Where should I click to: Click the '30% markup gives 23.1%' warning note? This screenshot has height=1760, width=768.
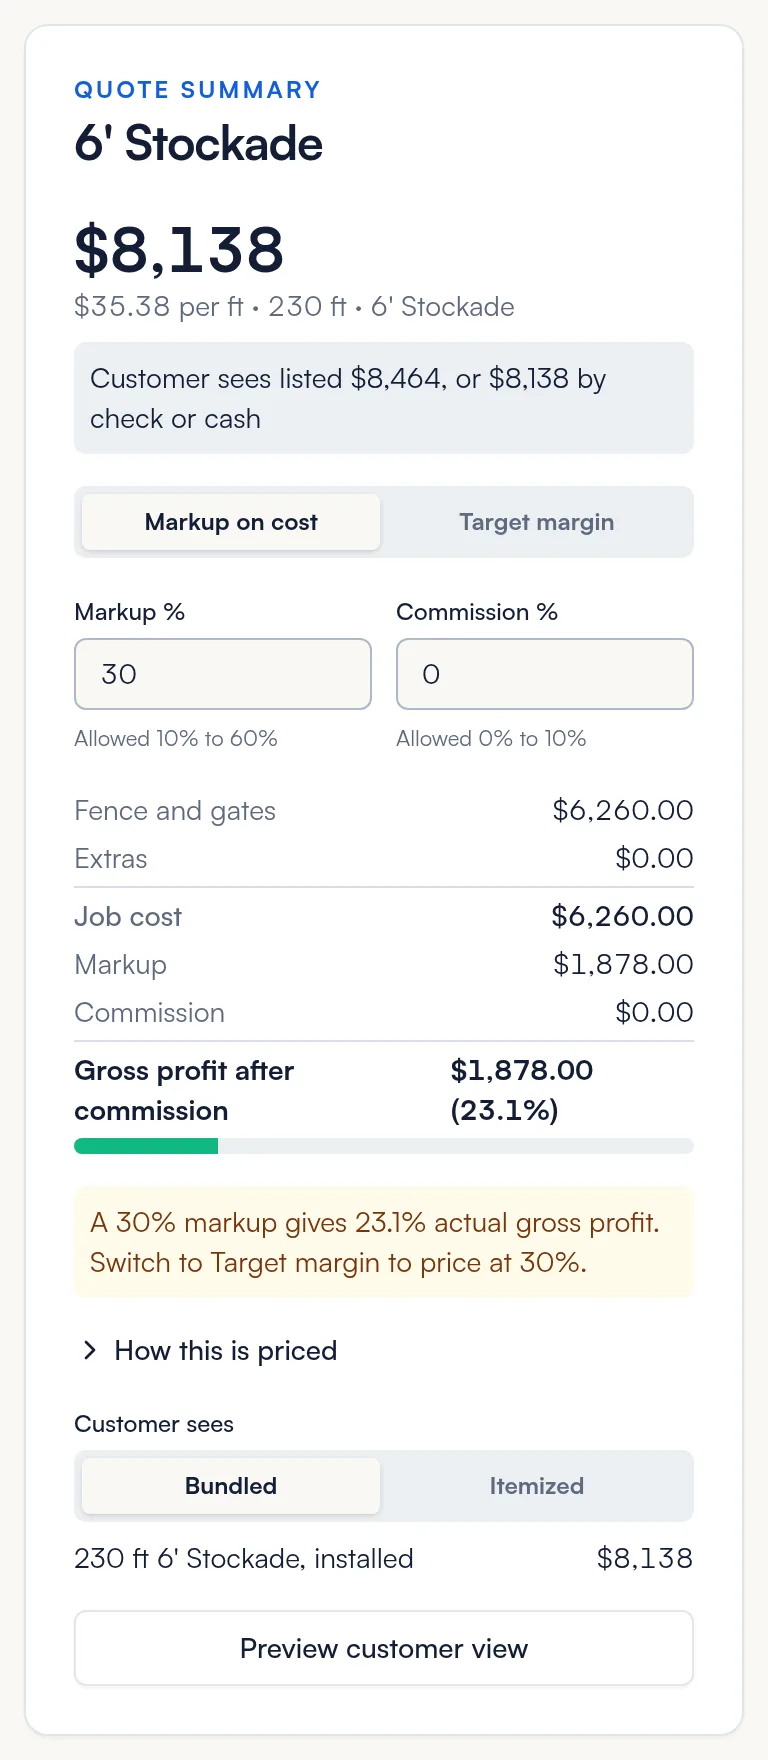pyautogui.click(x=384, y=1243)
